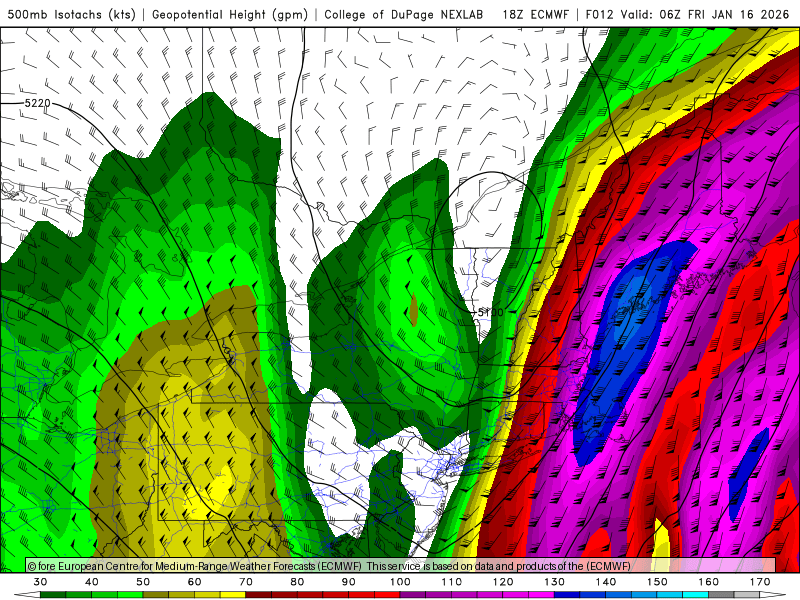This screenshot has width=800, height=600.
Task: Click the small brown isotach maximum near 5100 contour
Action: [413, 310]
